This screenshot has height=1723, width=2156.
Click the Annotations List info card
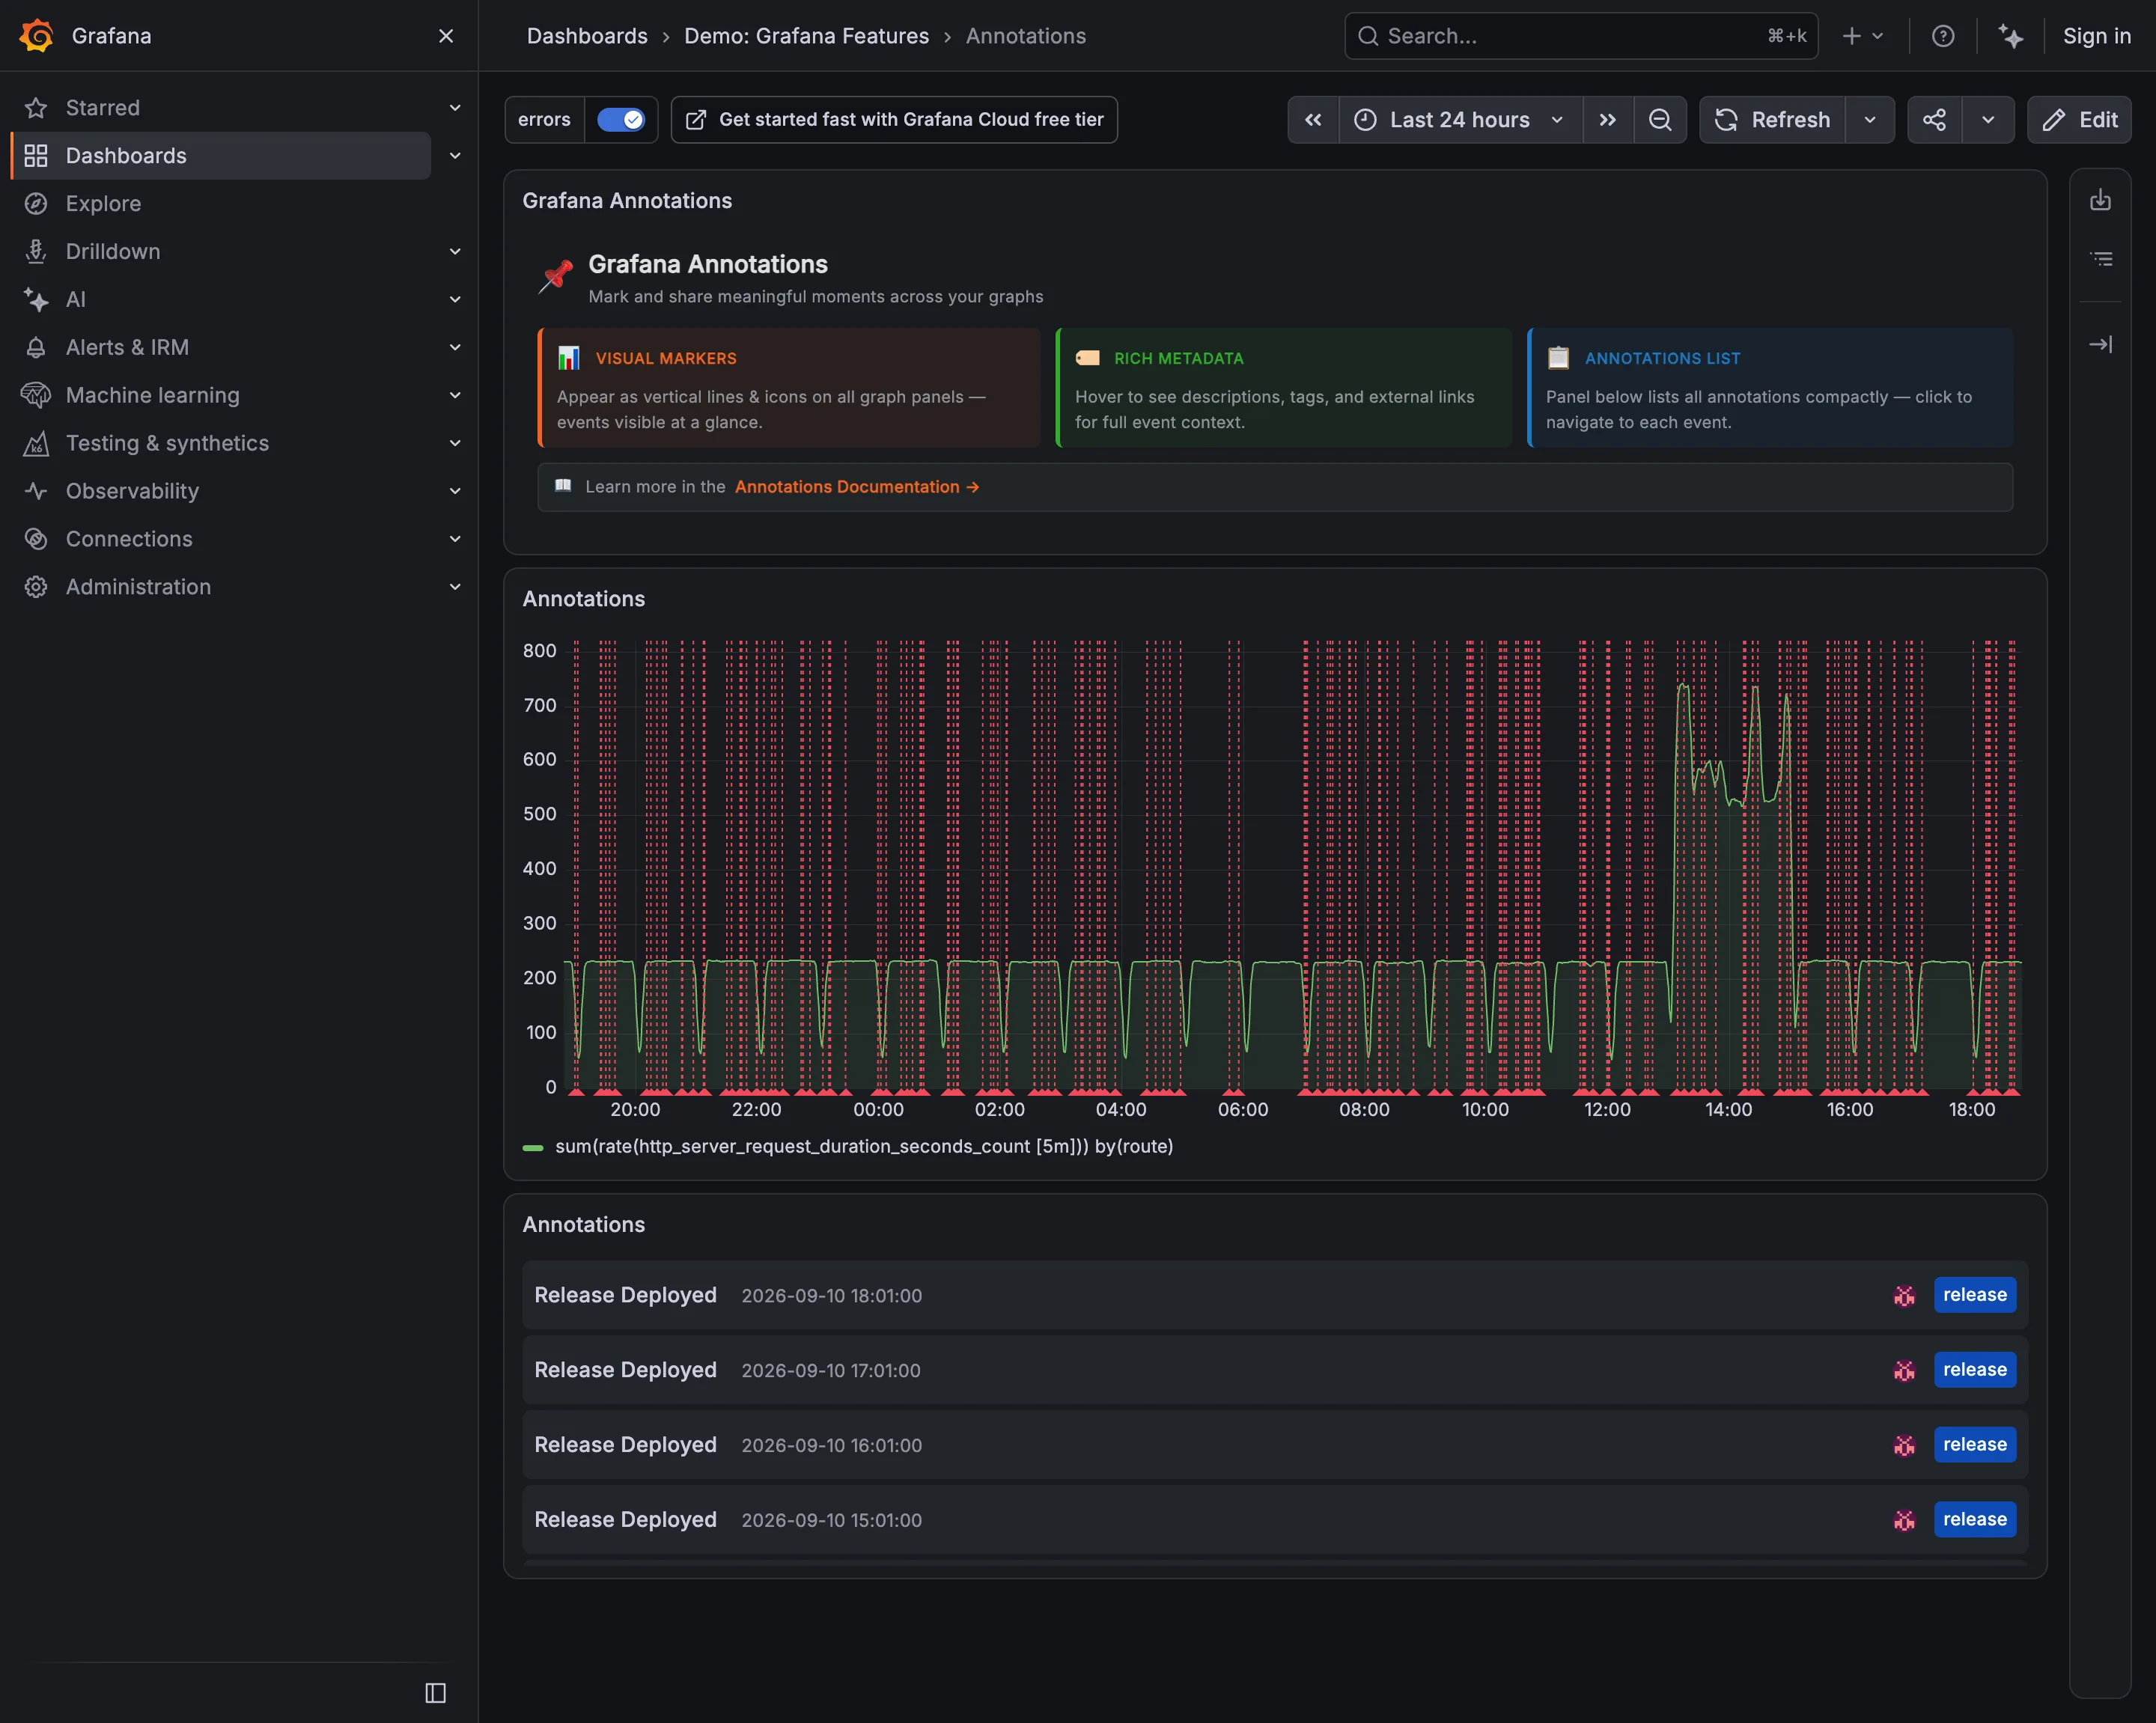coord(1769,388)
